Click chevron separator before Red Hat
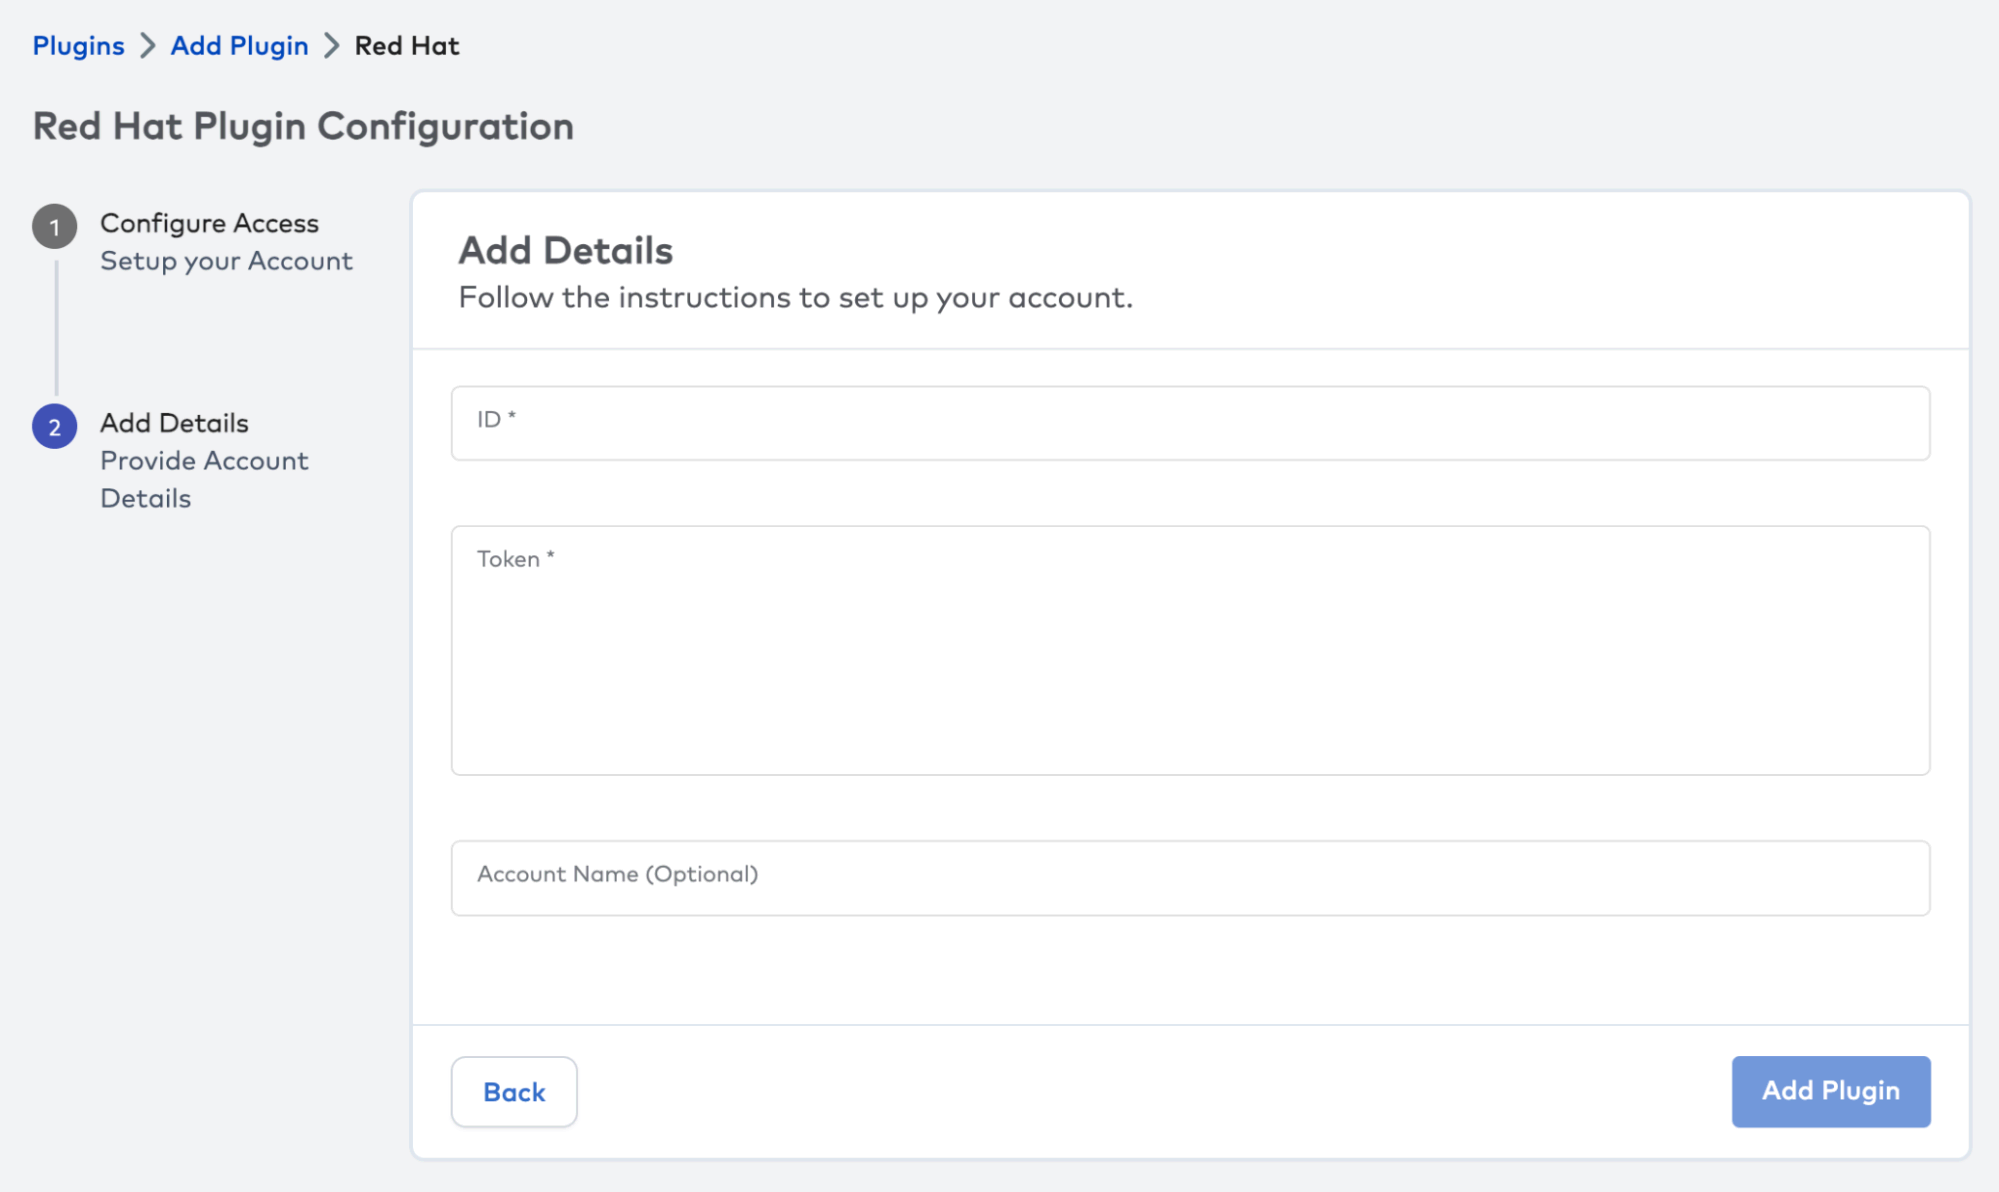 pos(332,46)
